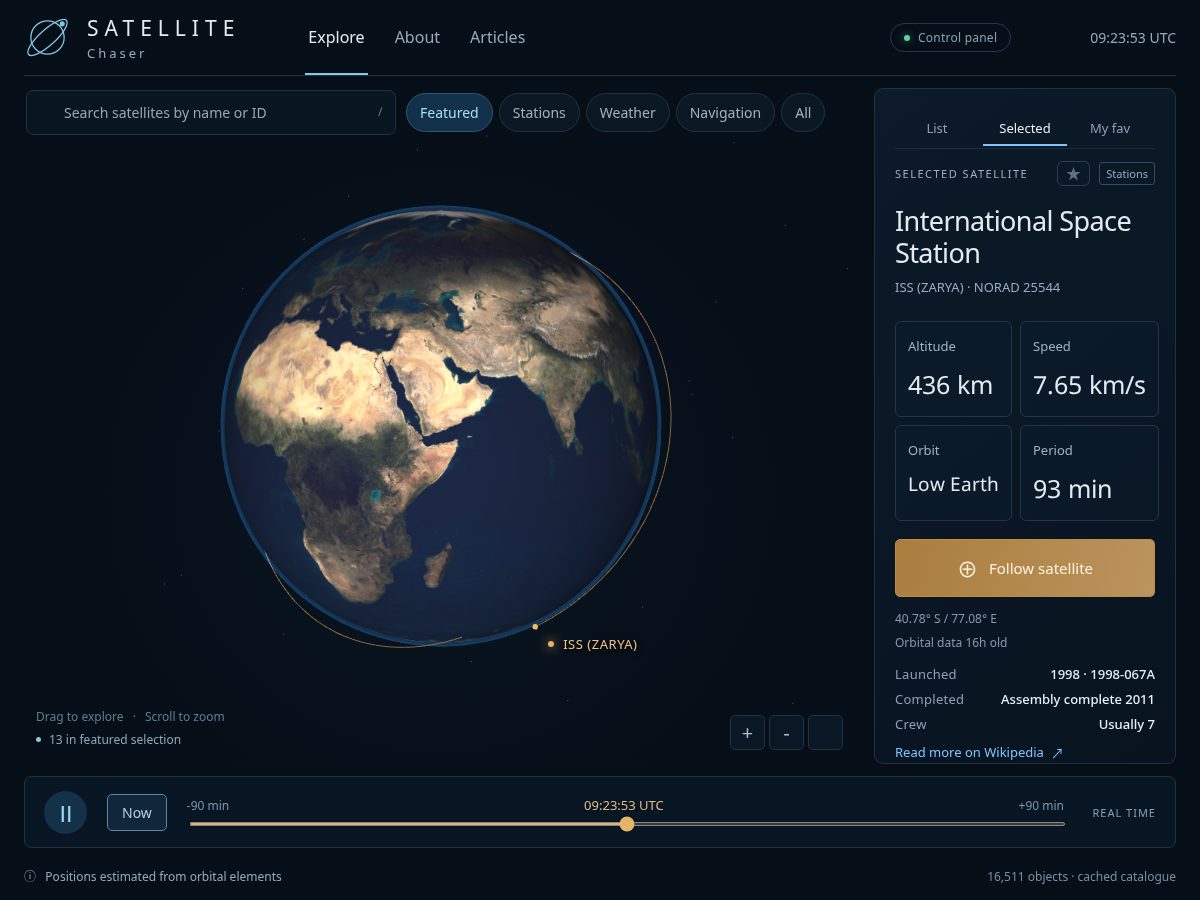1200x900 pixels.
Task: Click Positions estimated from orbital elements text
Action: (x=163, y=877)
